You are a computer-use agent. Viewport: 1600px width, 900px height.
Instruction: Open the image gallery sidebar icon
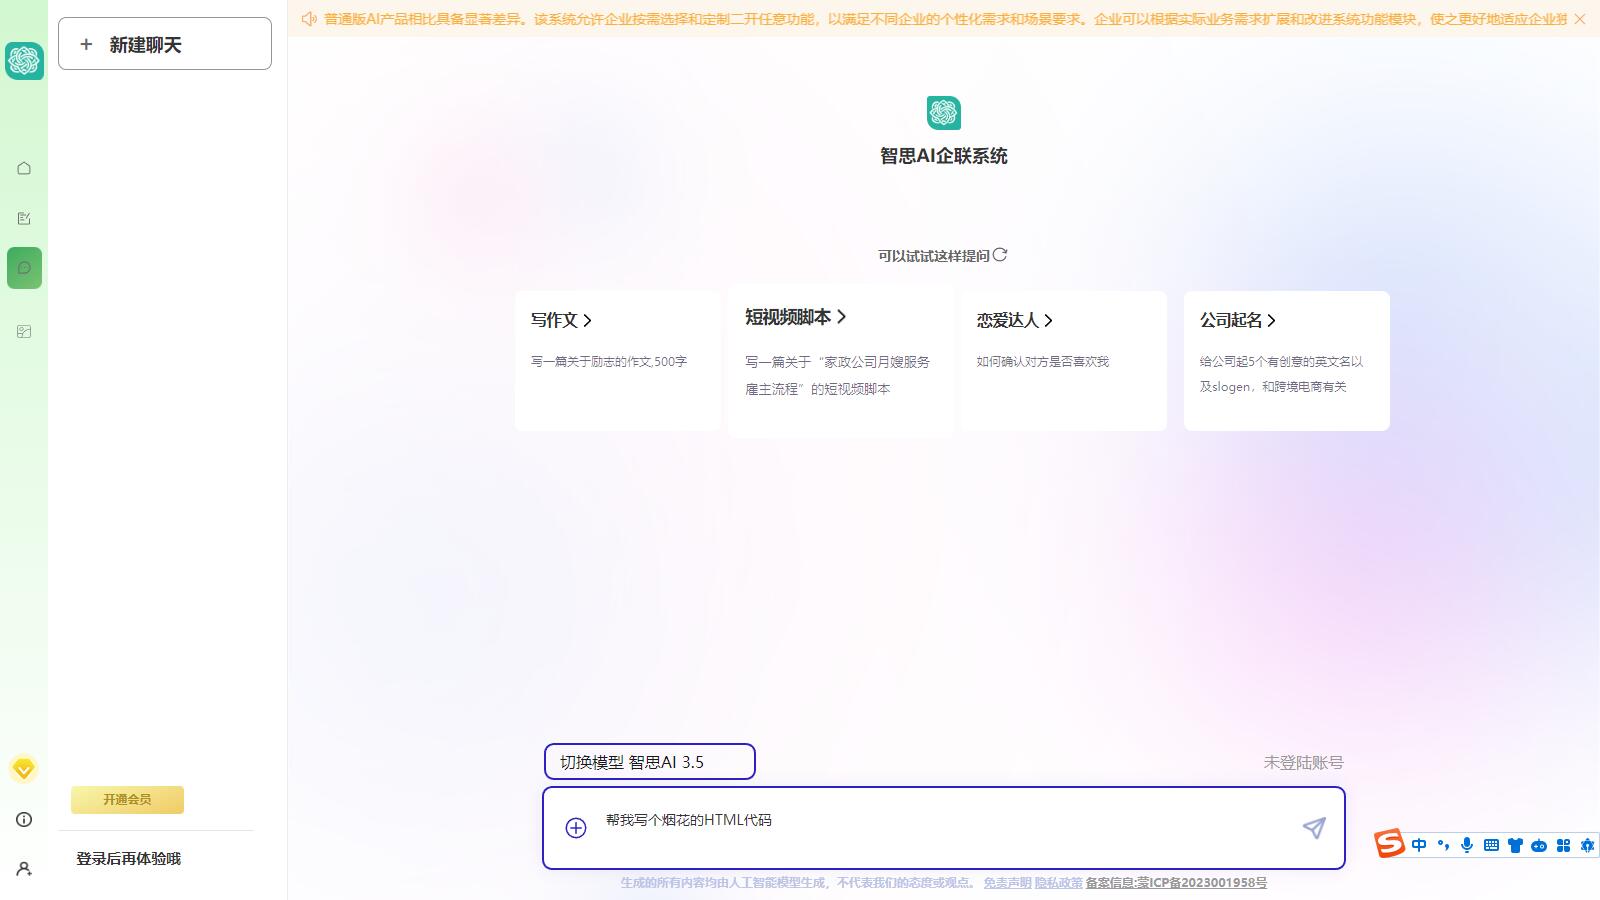point(24,331)
